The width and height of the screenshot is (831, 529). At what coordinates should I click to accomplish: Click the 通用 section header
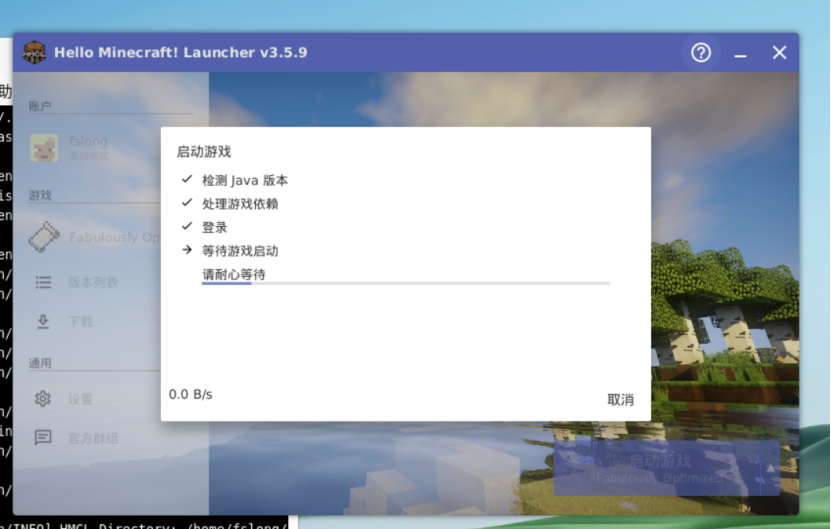pos(40,363)
